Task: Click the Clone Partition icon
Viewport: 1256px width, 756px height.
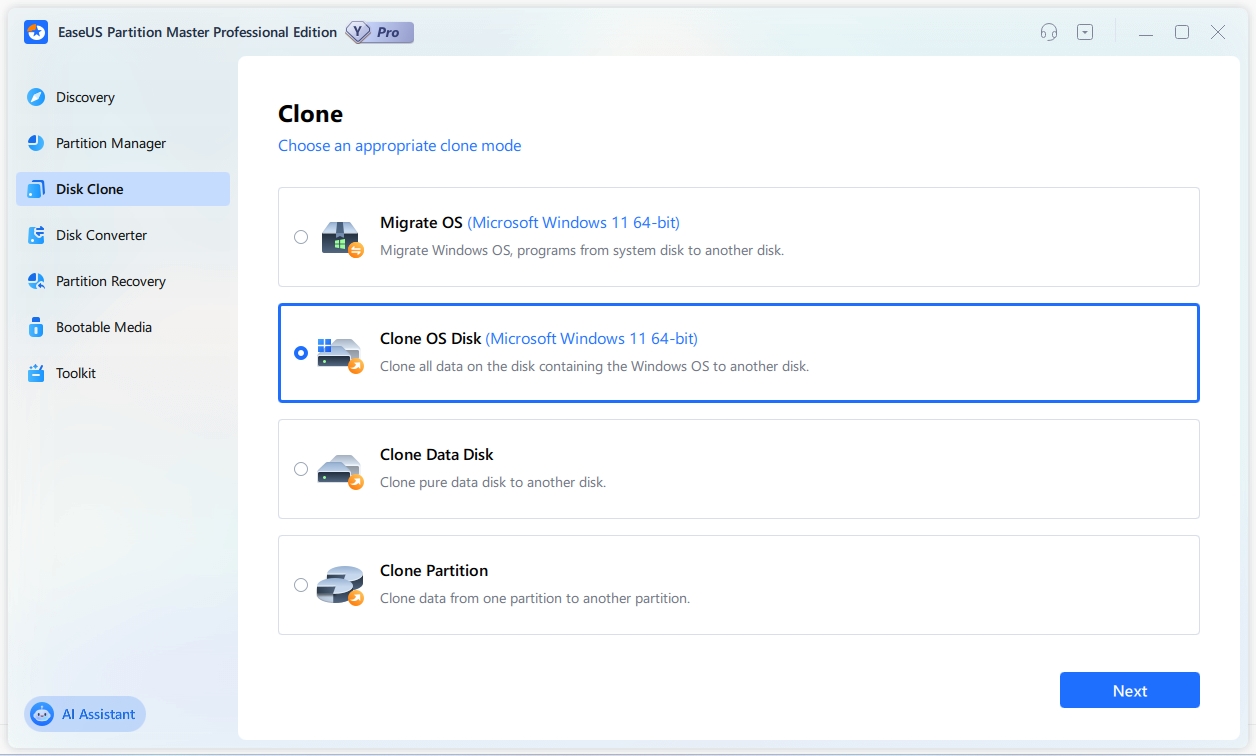Action: pyautogui.click(x=341, y=586)
